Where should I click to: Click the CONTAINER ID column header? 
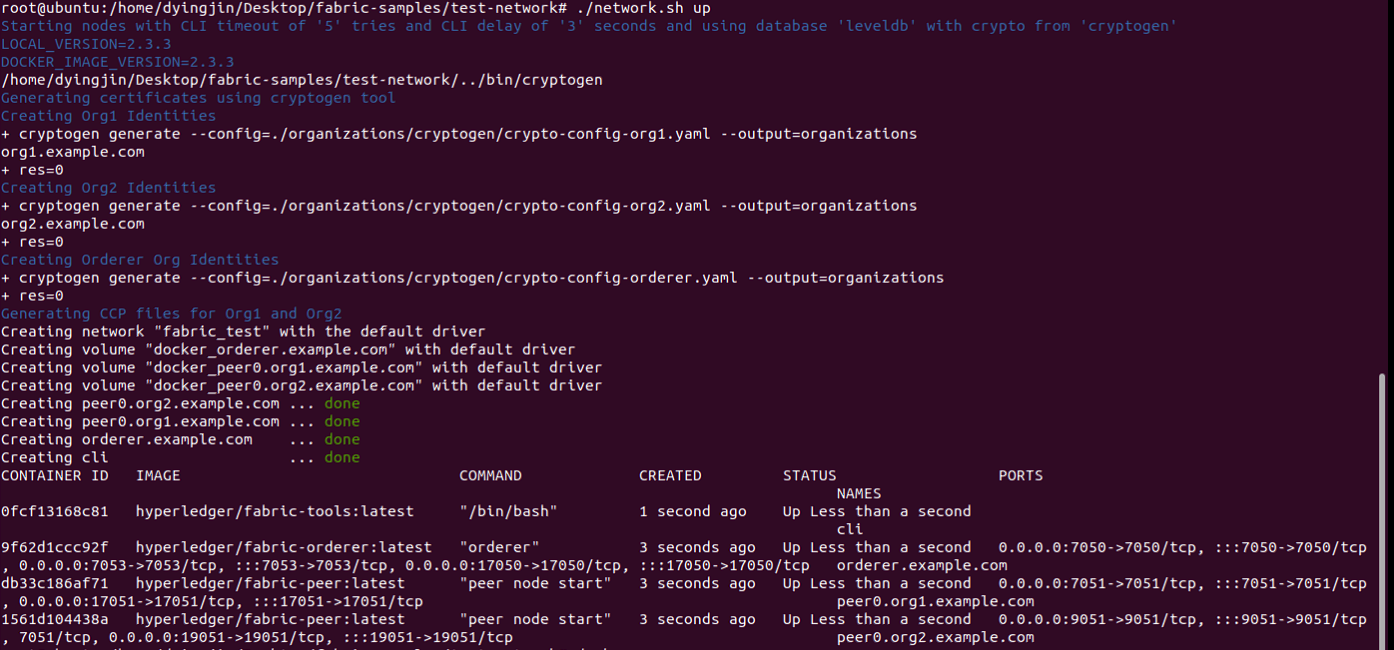pyautogui.click(x=55, y=476)
